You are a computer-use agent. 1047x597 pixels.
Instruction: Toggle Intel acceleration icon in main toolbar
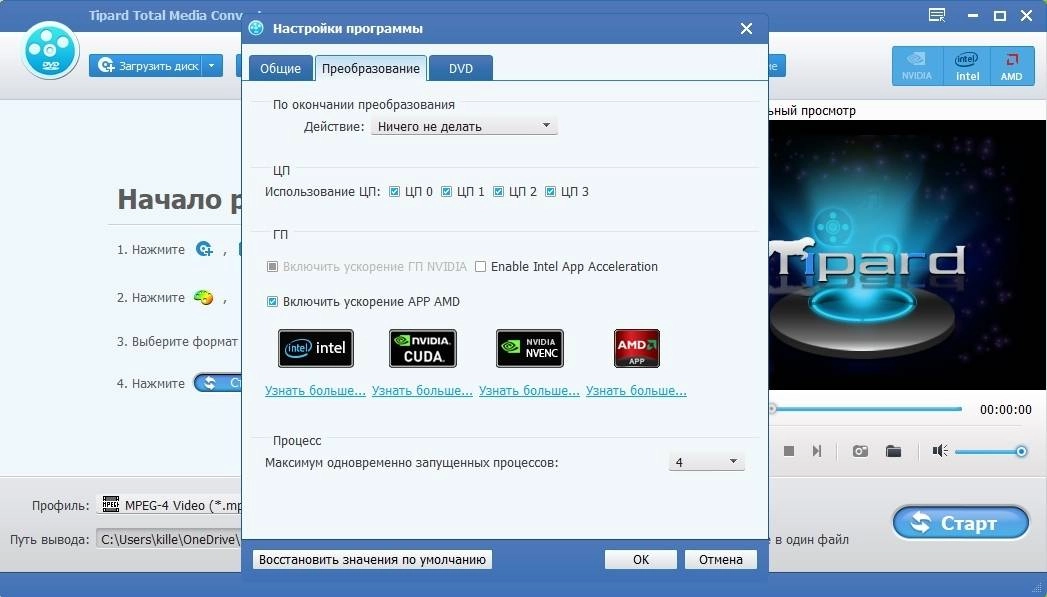[x=967, y=66]
